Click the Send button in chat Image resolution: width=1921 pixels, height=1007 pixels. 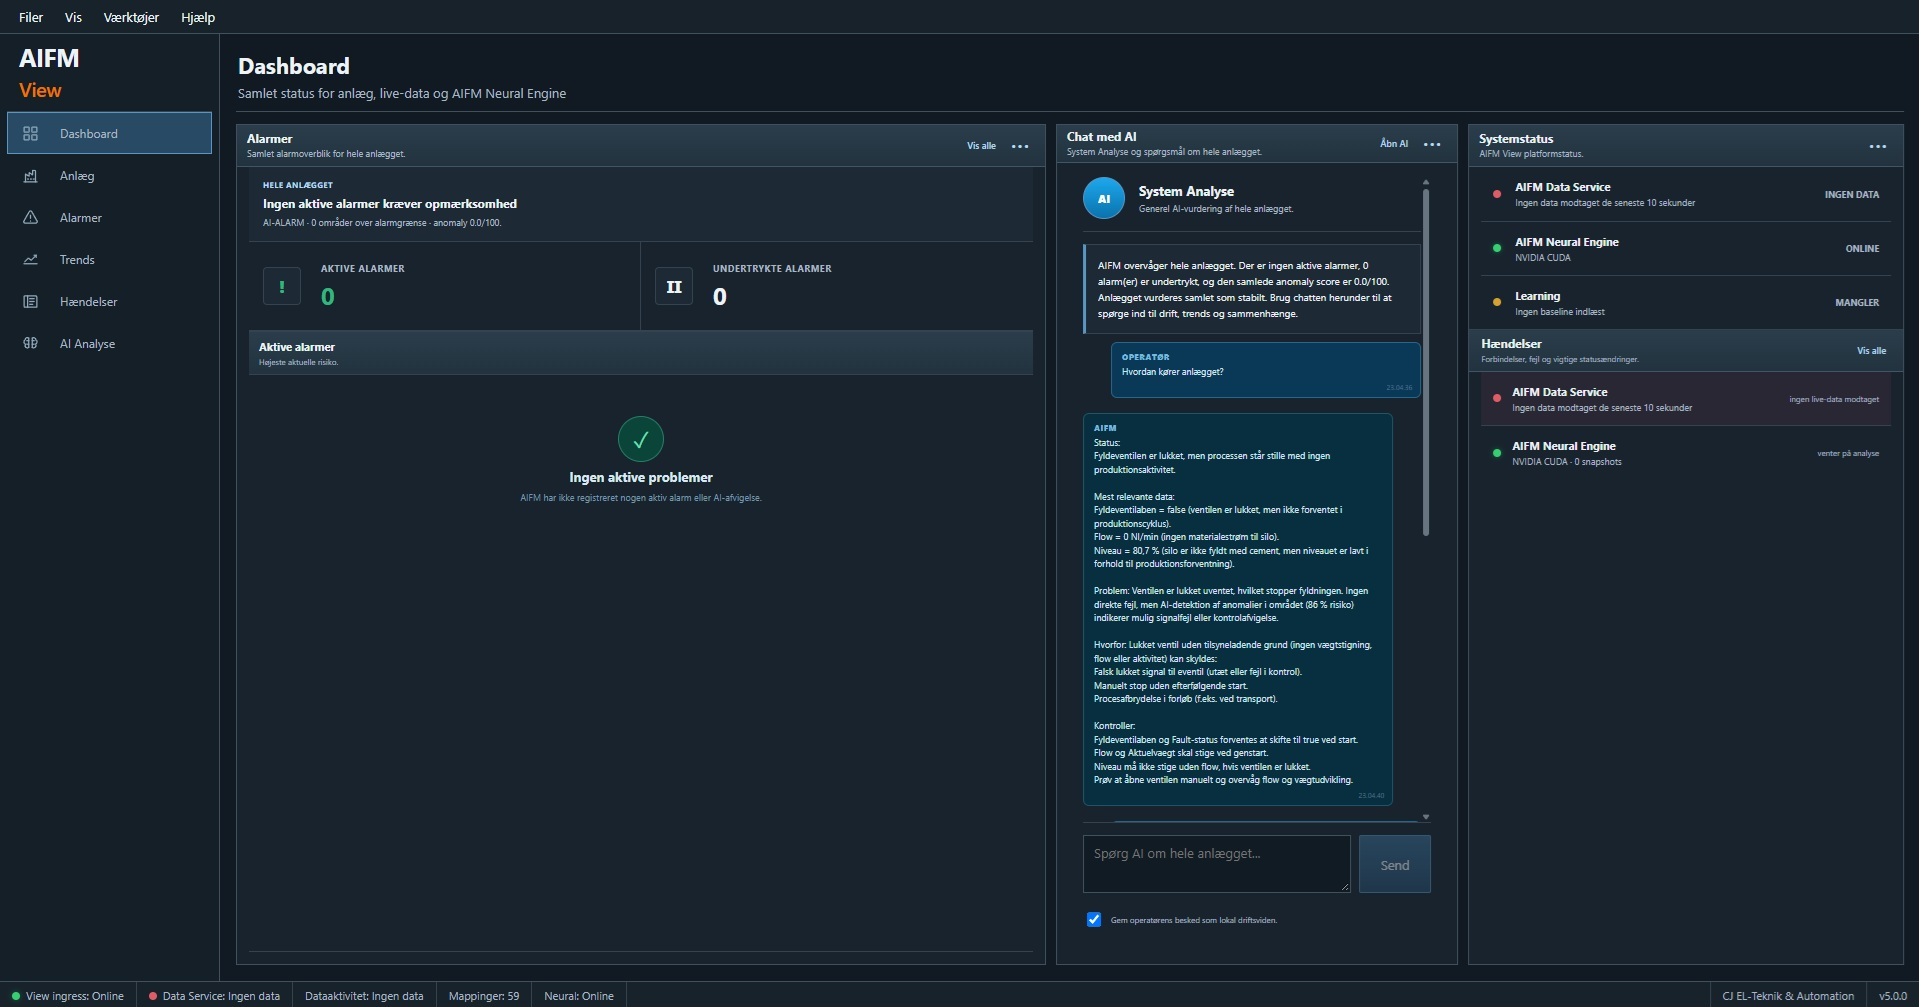click(1395, 865)
